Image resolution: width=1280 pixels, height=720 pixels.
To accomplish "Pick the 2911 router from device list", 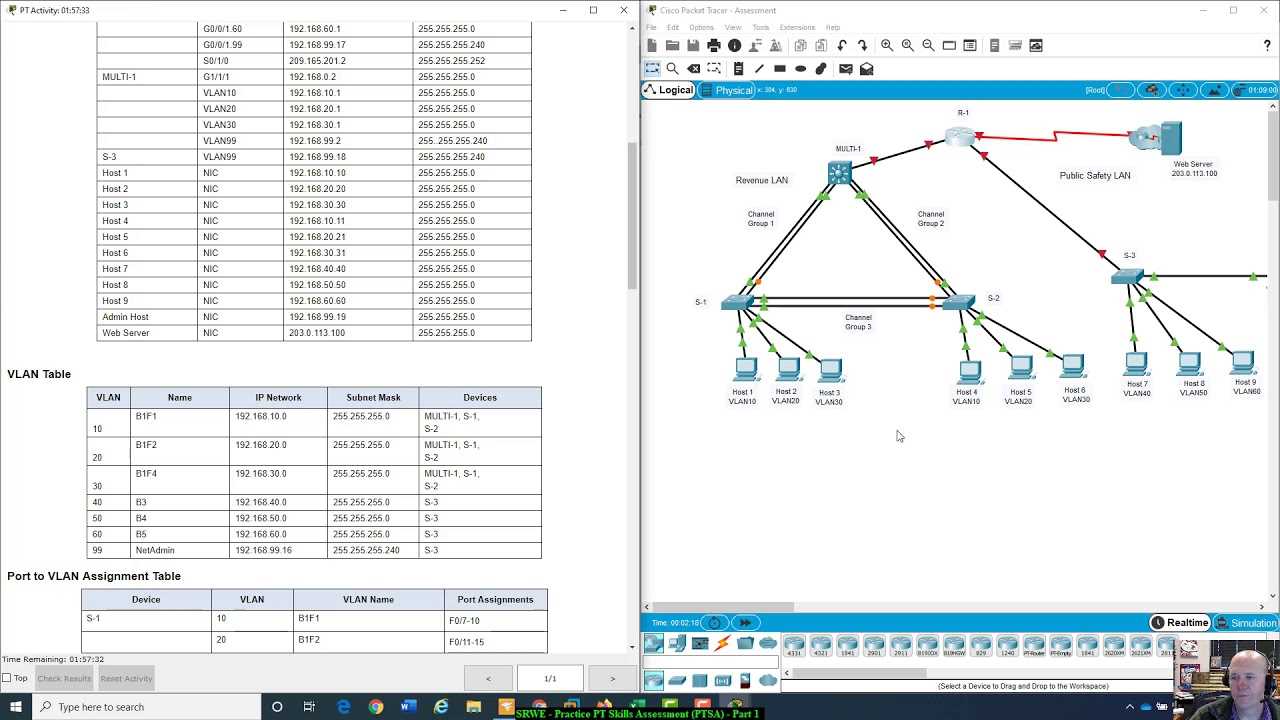I will (x=901, y=646).
